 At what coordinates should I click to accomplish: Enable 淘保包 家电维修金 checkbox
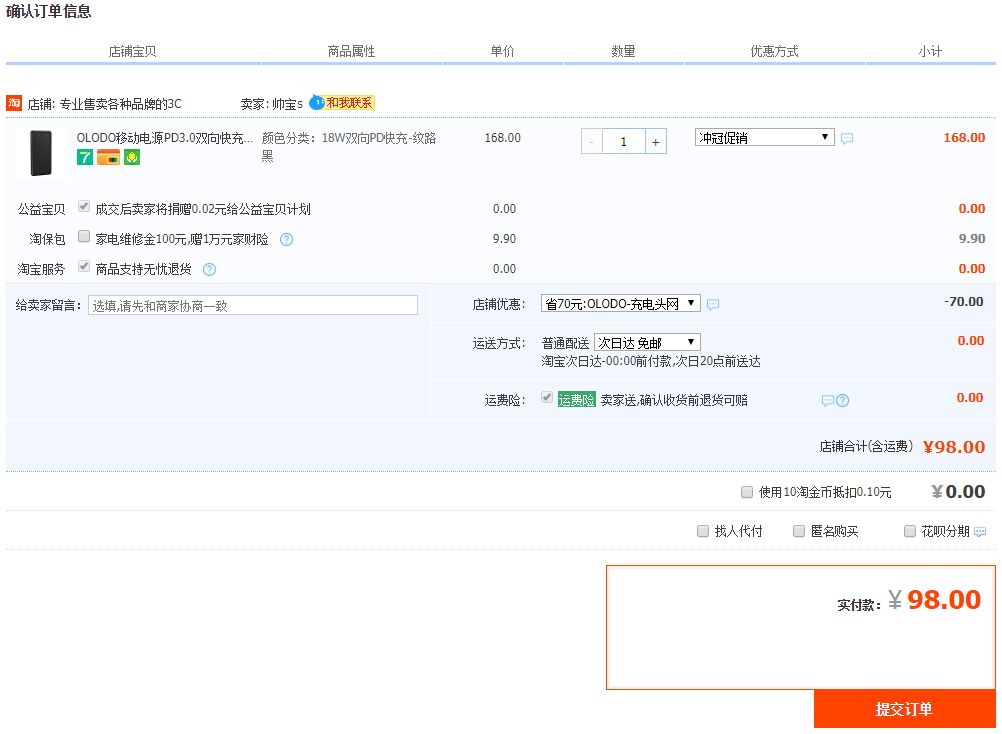click(x=84, y=236)
